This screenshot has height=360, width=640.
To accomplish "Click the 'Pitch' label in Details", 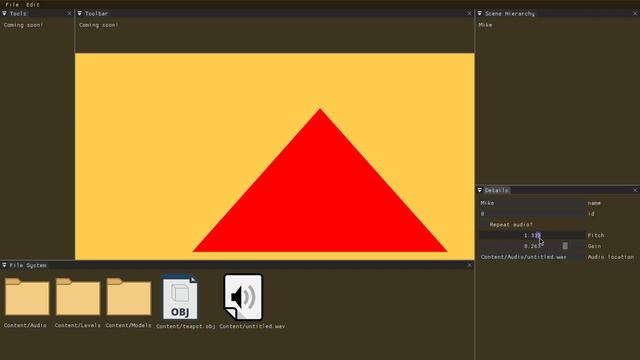I will click(x=596, y=236).
